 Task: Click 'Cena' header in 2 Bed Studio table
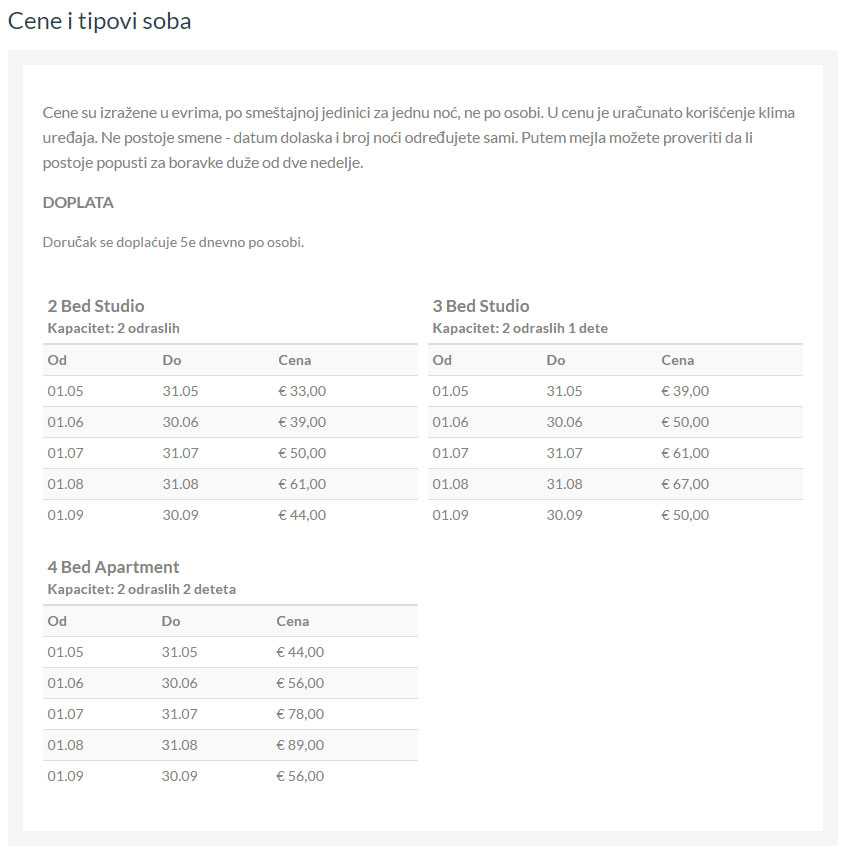coord(294,360)
